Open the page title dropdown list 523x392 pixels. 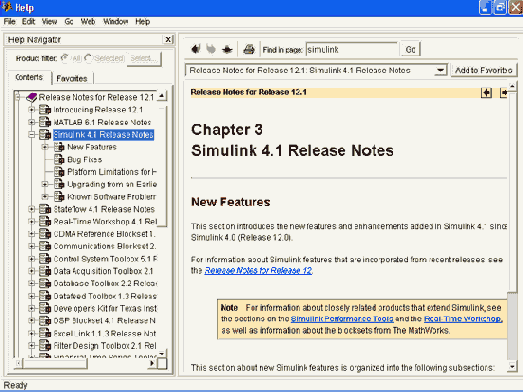pyautogui.click(x=440, y=70)
